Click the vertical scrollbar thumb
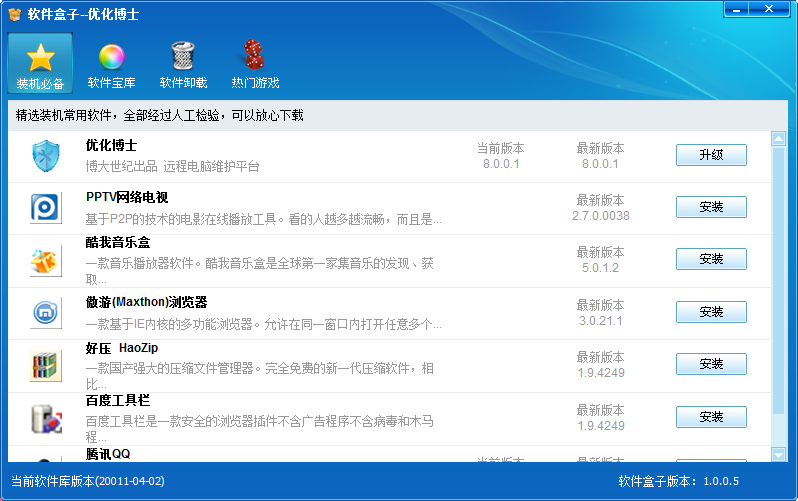Viewport: 798px width, 501px height. [x=778, y=280]
